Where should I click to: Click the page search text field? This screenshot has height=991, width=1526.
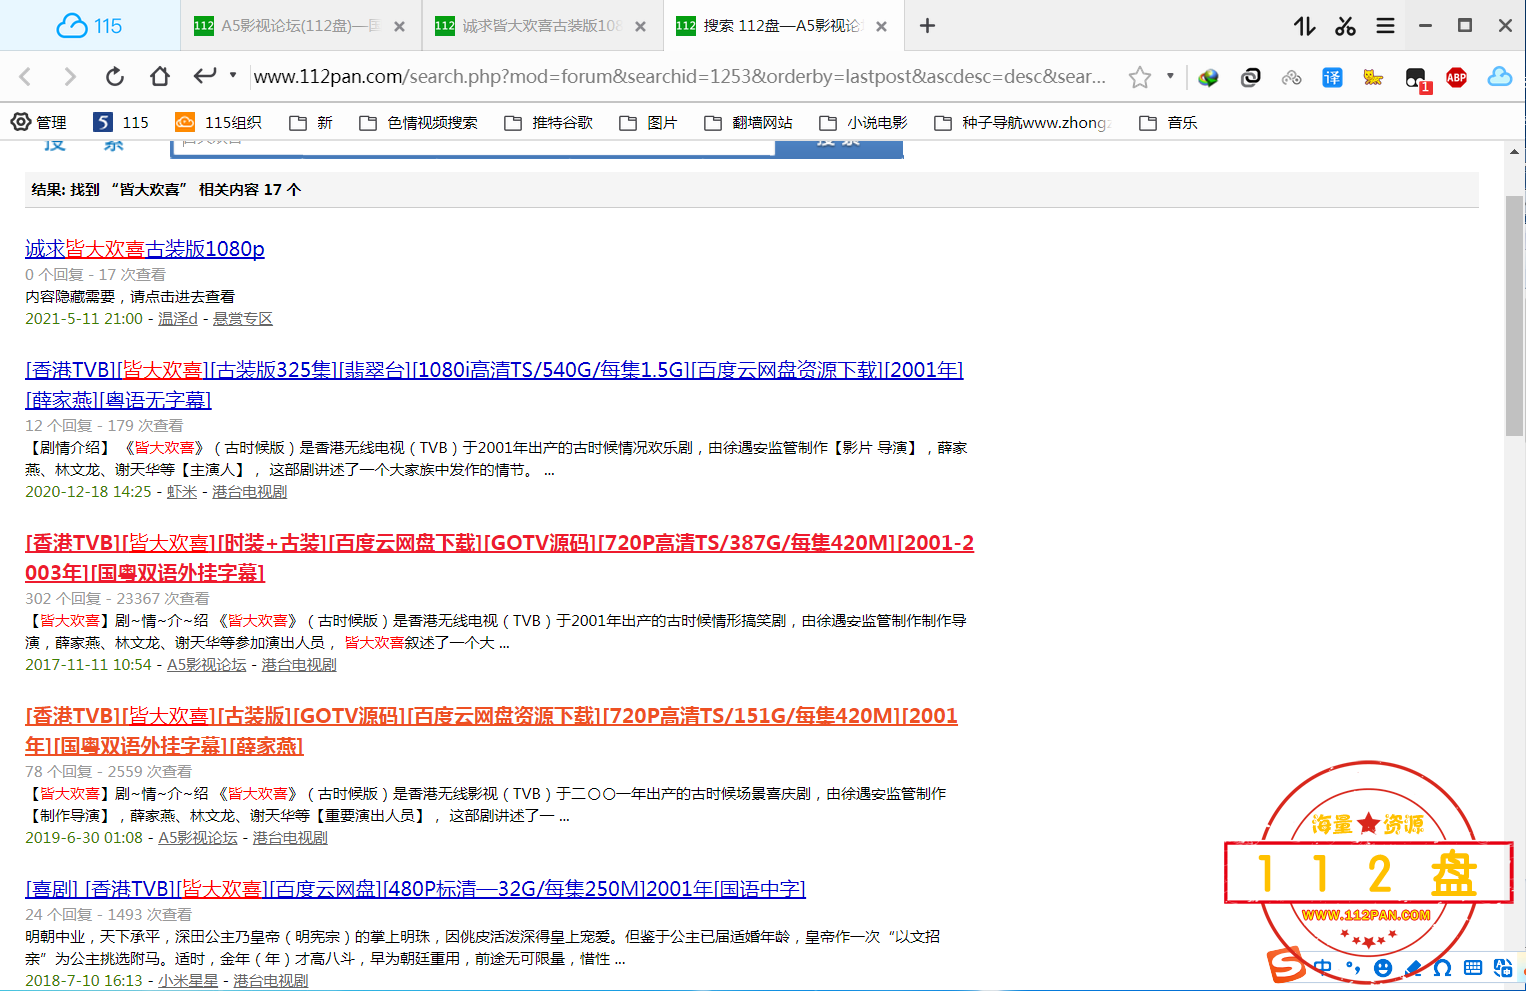(473, 147)
